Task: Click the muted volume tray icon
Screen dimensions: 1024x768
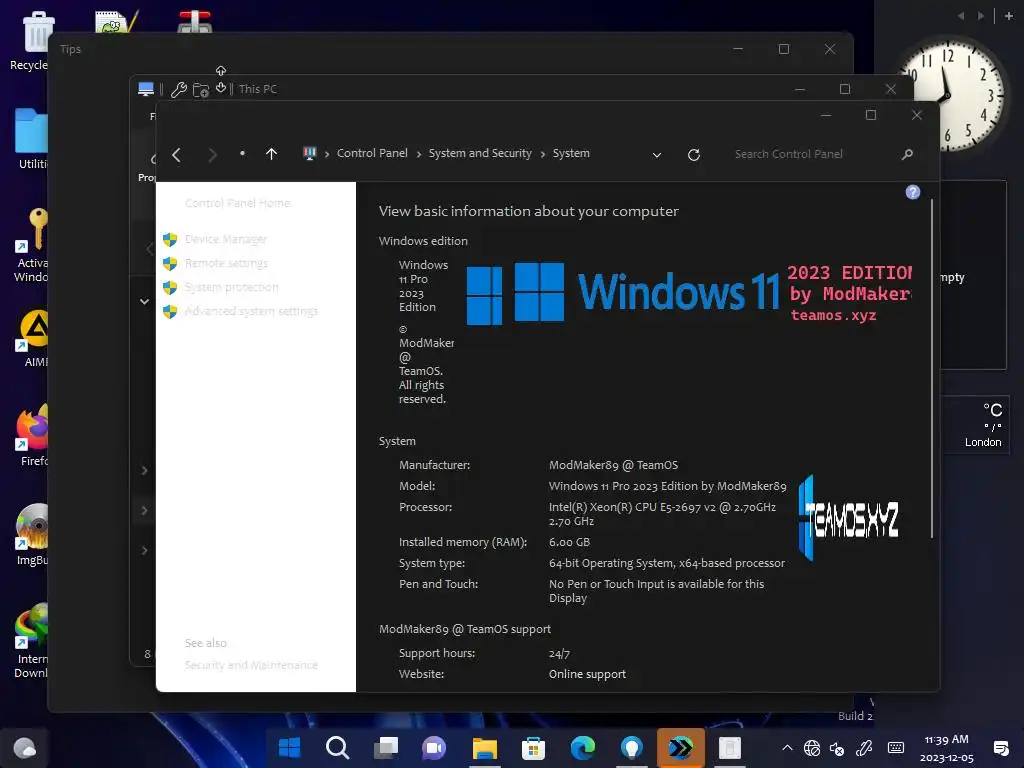Action: pos(837,748)
